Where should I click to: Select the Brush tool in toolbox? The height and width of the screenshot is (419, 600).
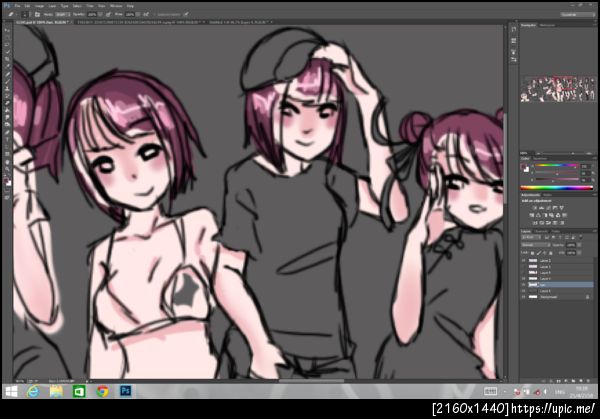[7, 82]
